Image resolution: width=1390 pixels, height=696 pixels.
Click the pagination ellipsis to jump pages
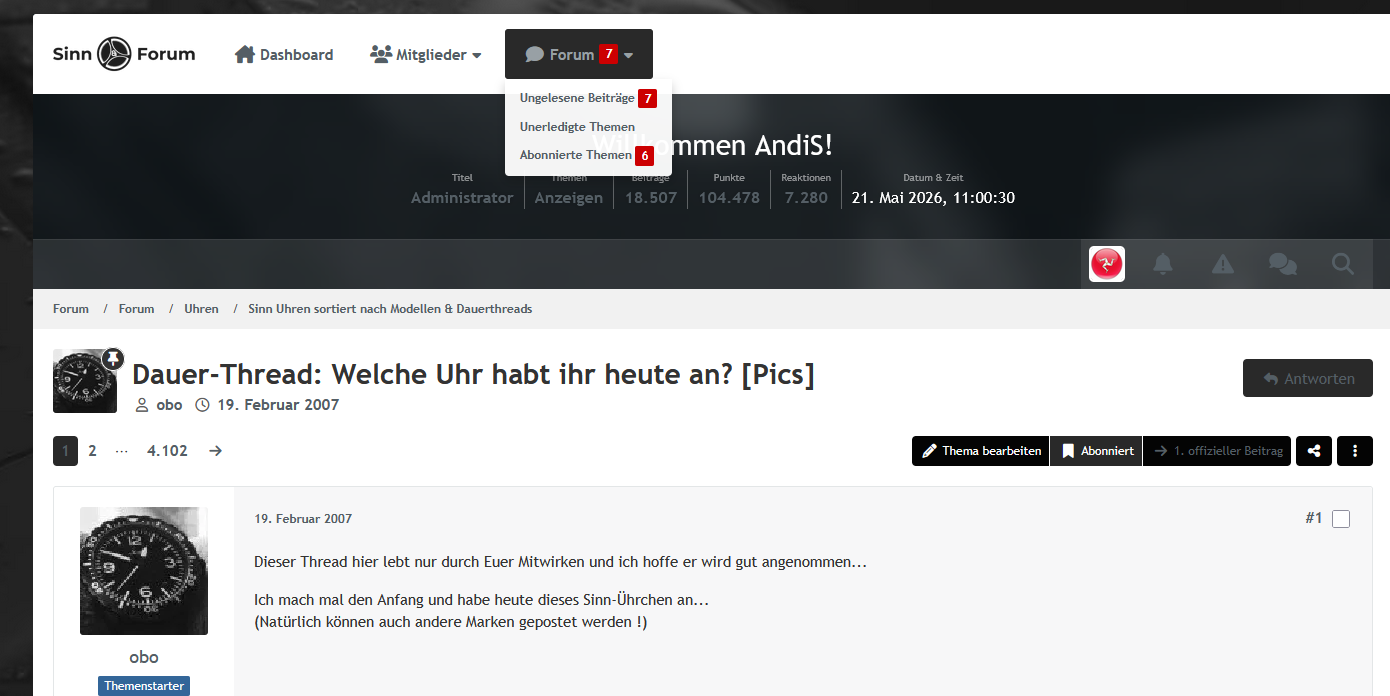click(122, 451)
